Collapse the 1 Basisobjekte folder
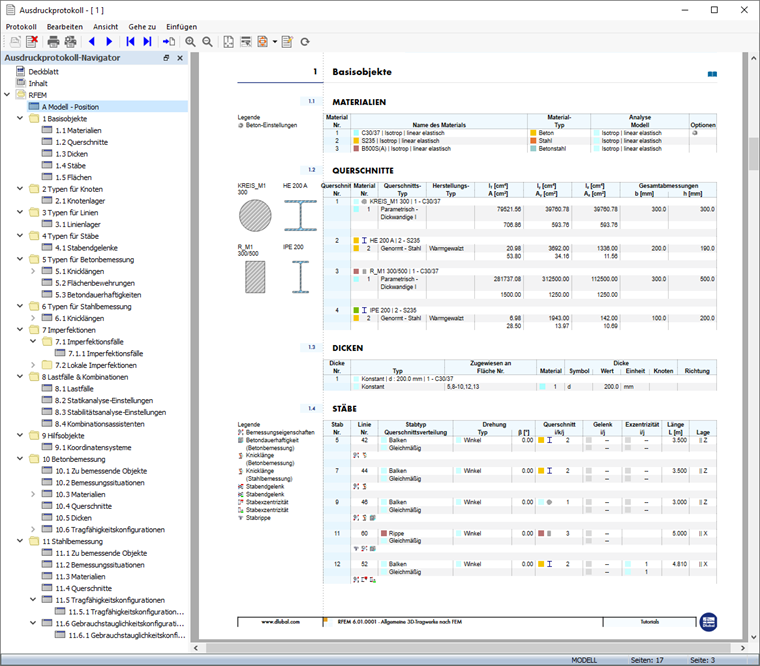This screenshot has width=760, height=666. (19, 118)
